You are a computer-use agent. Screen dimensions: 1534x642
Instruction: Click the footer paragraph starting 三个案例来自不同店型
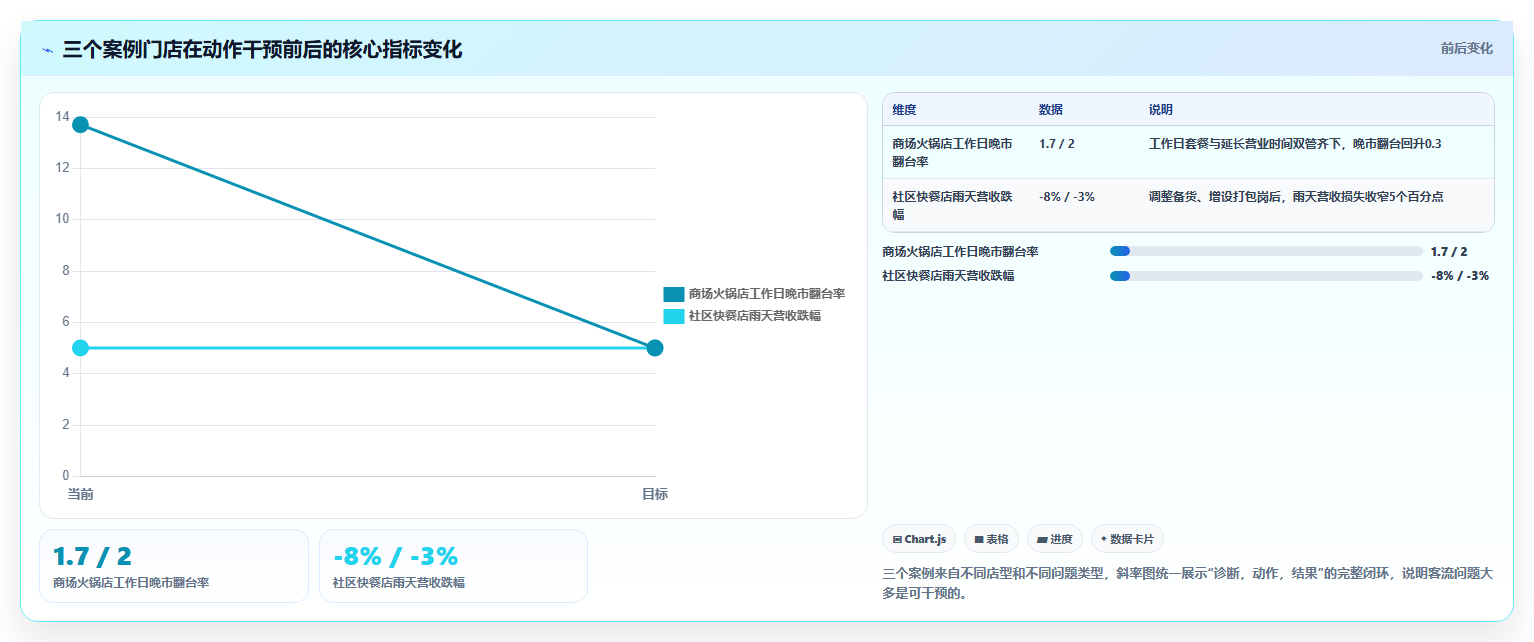1187,583
